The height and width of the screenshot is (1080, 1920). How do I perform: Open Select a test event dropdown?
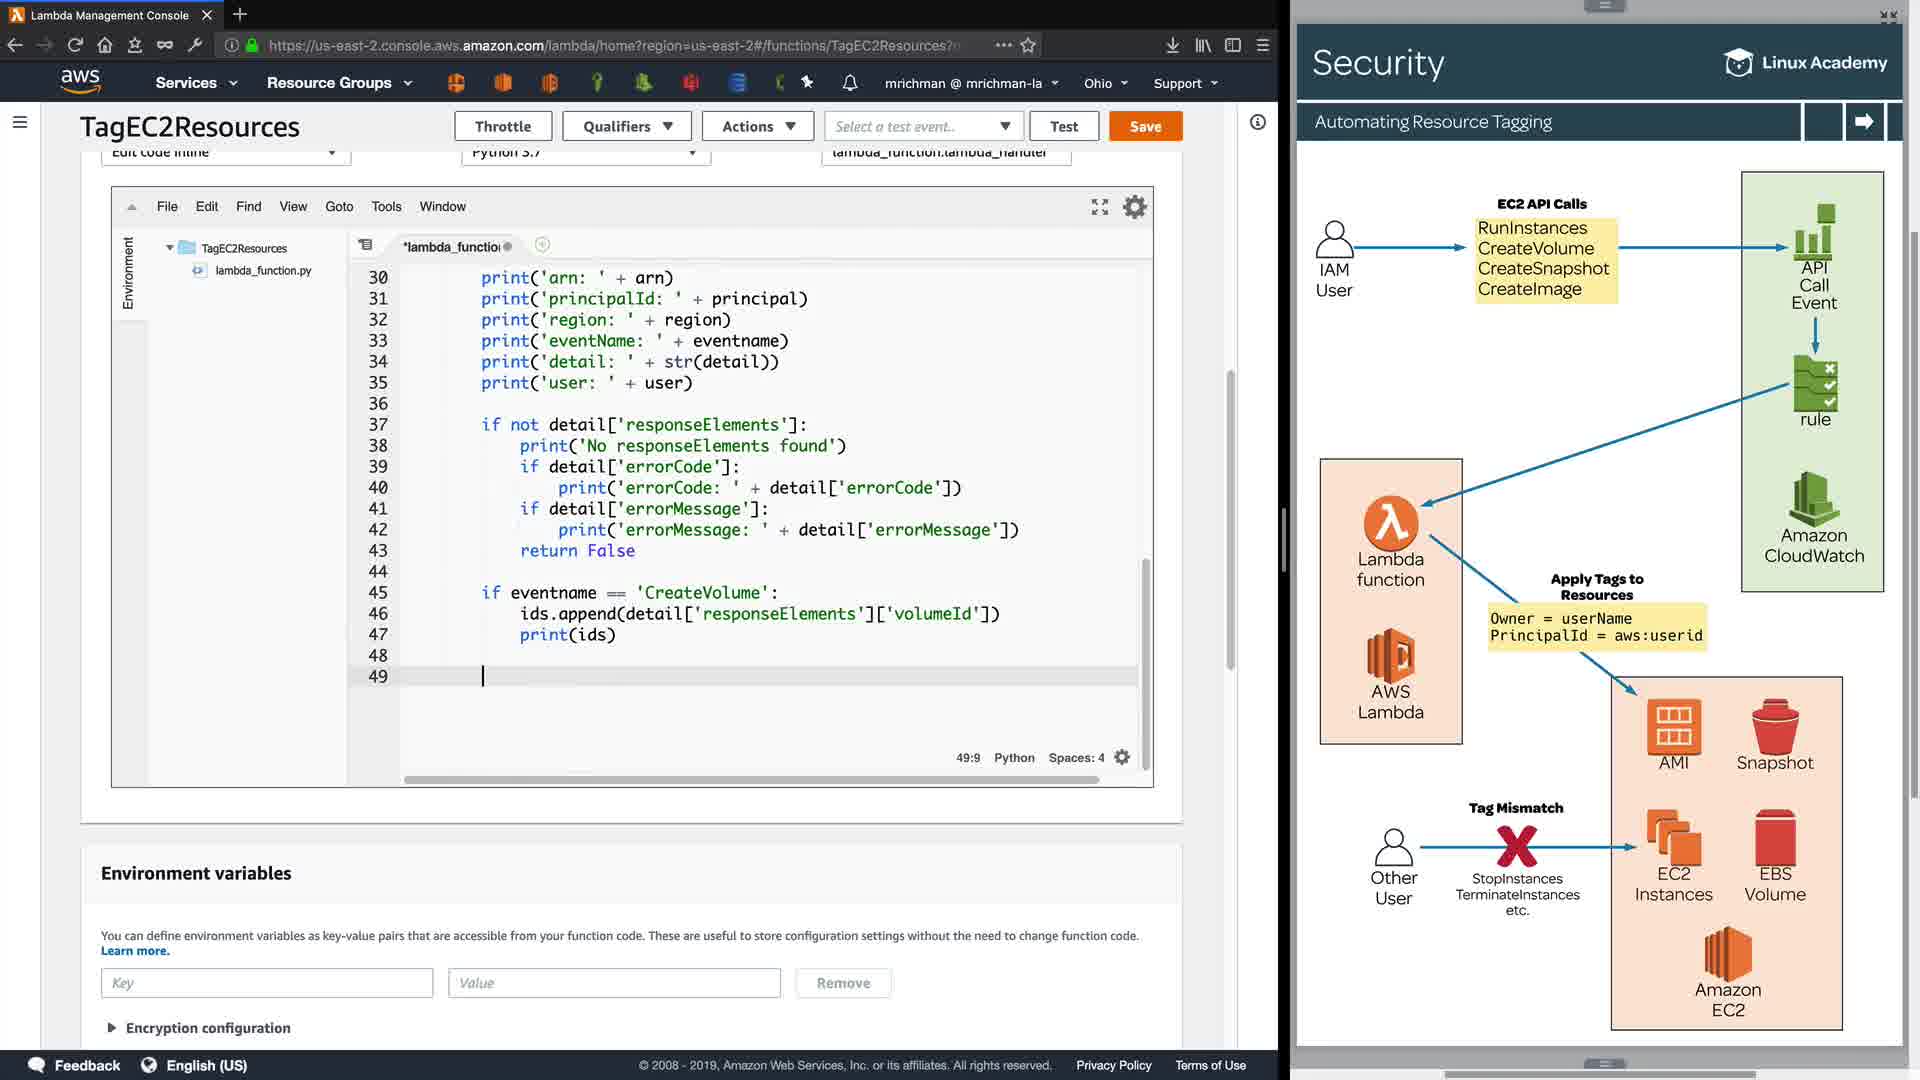pos(922,126)
